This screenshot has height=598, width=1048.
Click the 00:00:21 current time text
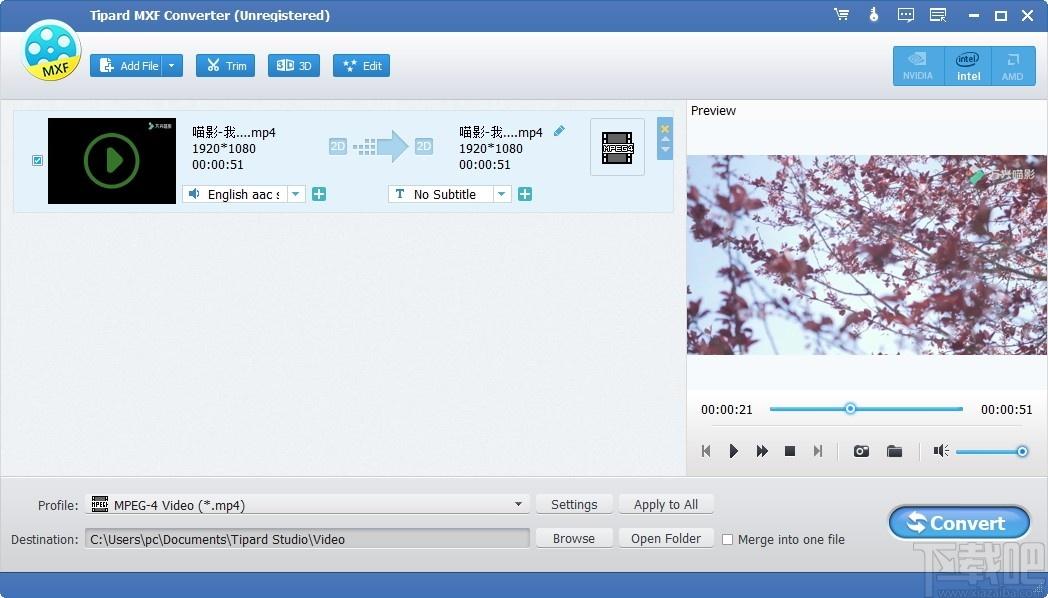point(727,410)
